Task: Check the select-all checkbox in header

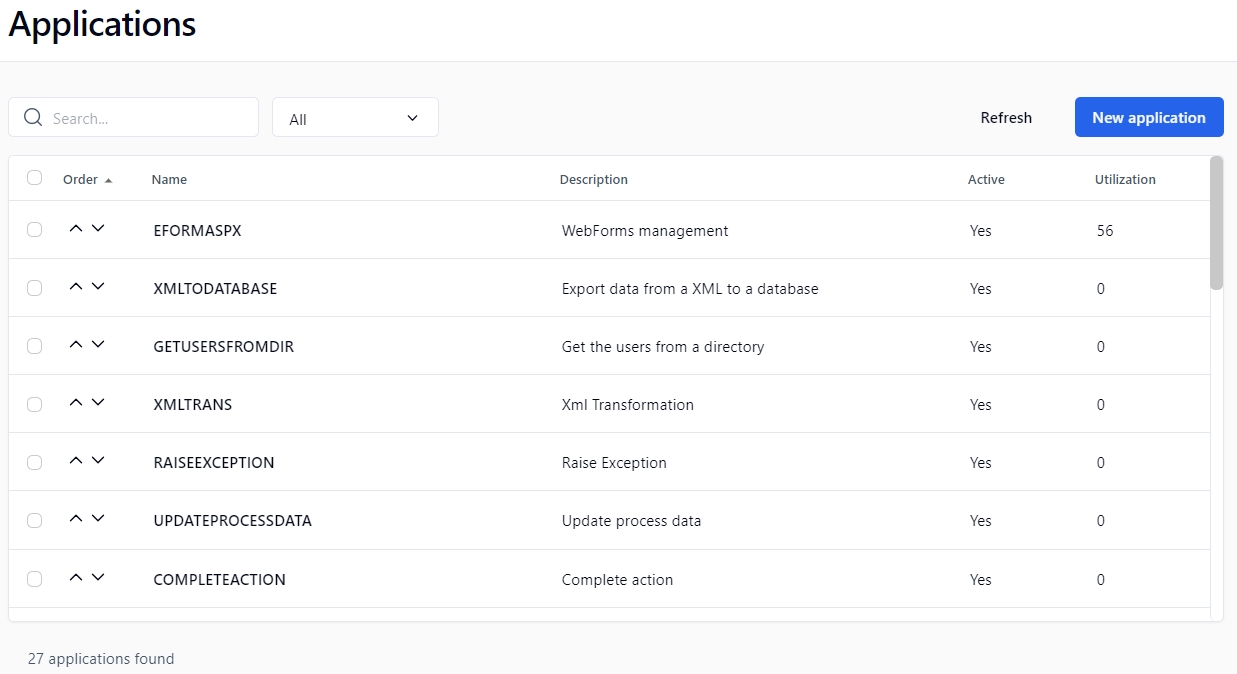Action: tap(35, 178)
